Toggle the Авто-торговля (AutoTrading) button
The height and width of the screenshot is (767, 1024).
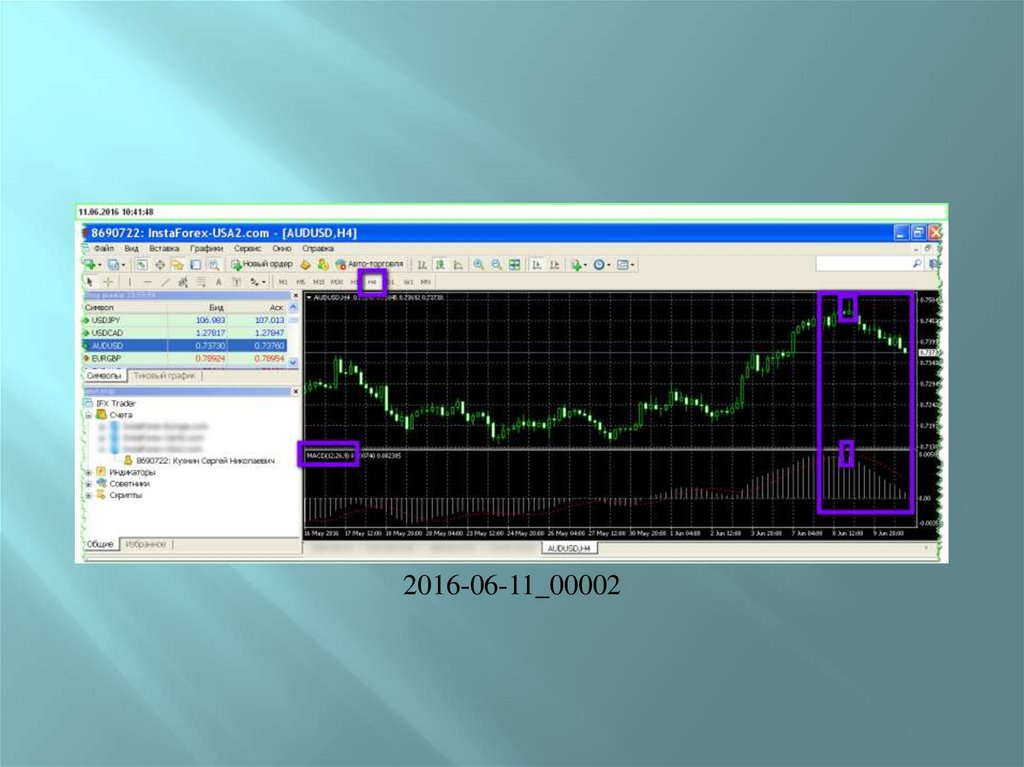point(370,264)
